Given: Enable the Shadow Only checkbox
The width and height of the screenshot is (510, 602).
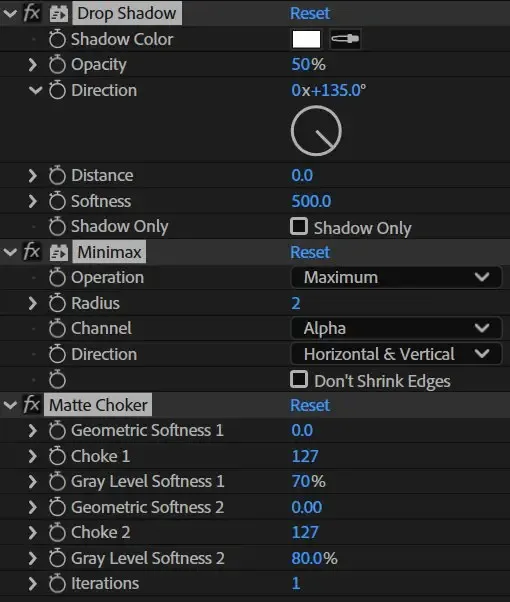Looking at the screenshot, I should (299, 227).
